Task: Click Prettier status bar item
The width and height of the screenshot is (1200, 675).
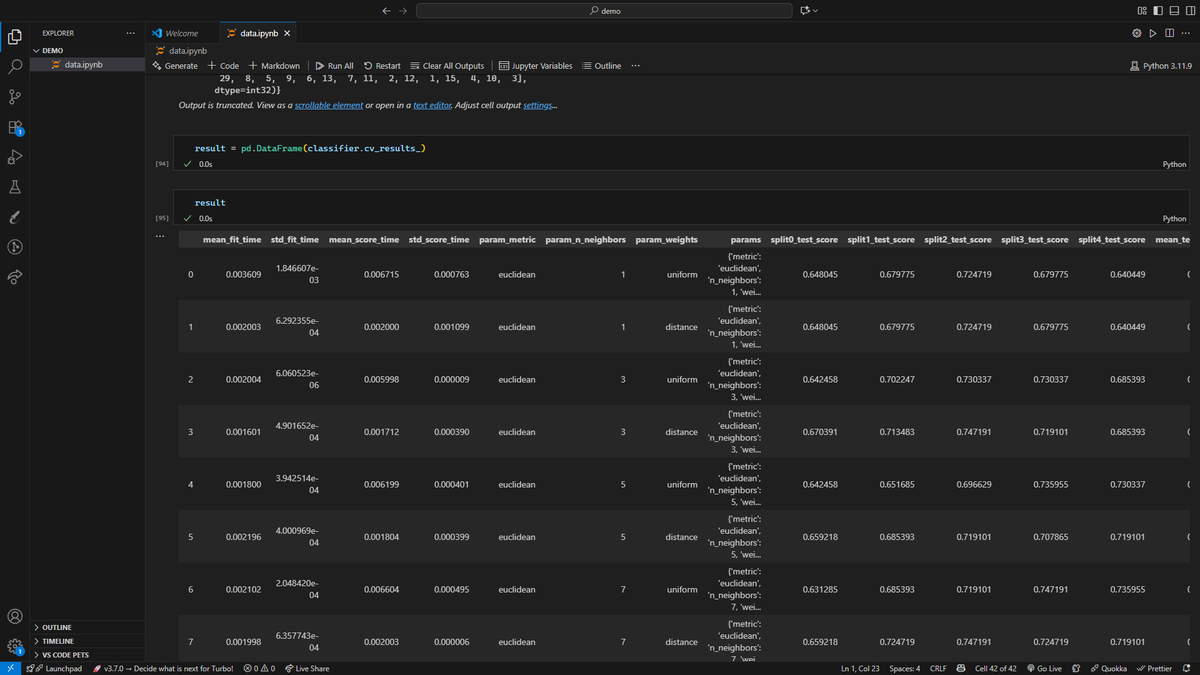Action: (1154, 668)
